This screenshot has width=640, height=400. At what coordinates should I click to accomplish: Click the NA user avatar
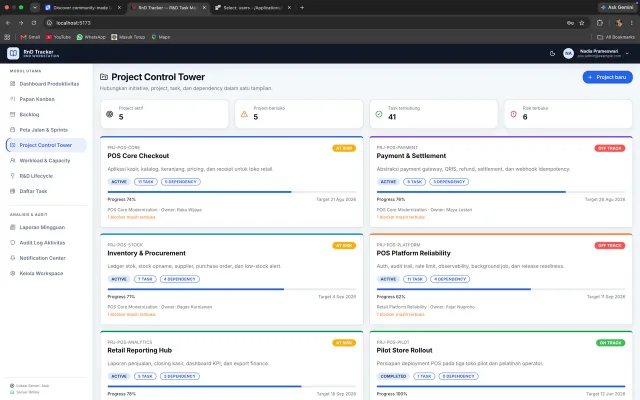click(568, 53)
